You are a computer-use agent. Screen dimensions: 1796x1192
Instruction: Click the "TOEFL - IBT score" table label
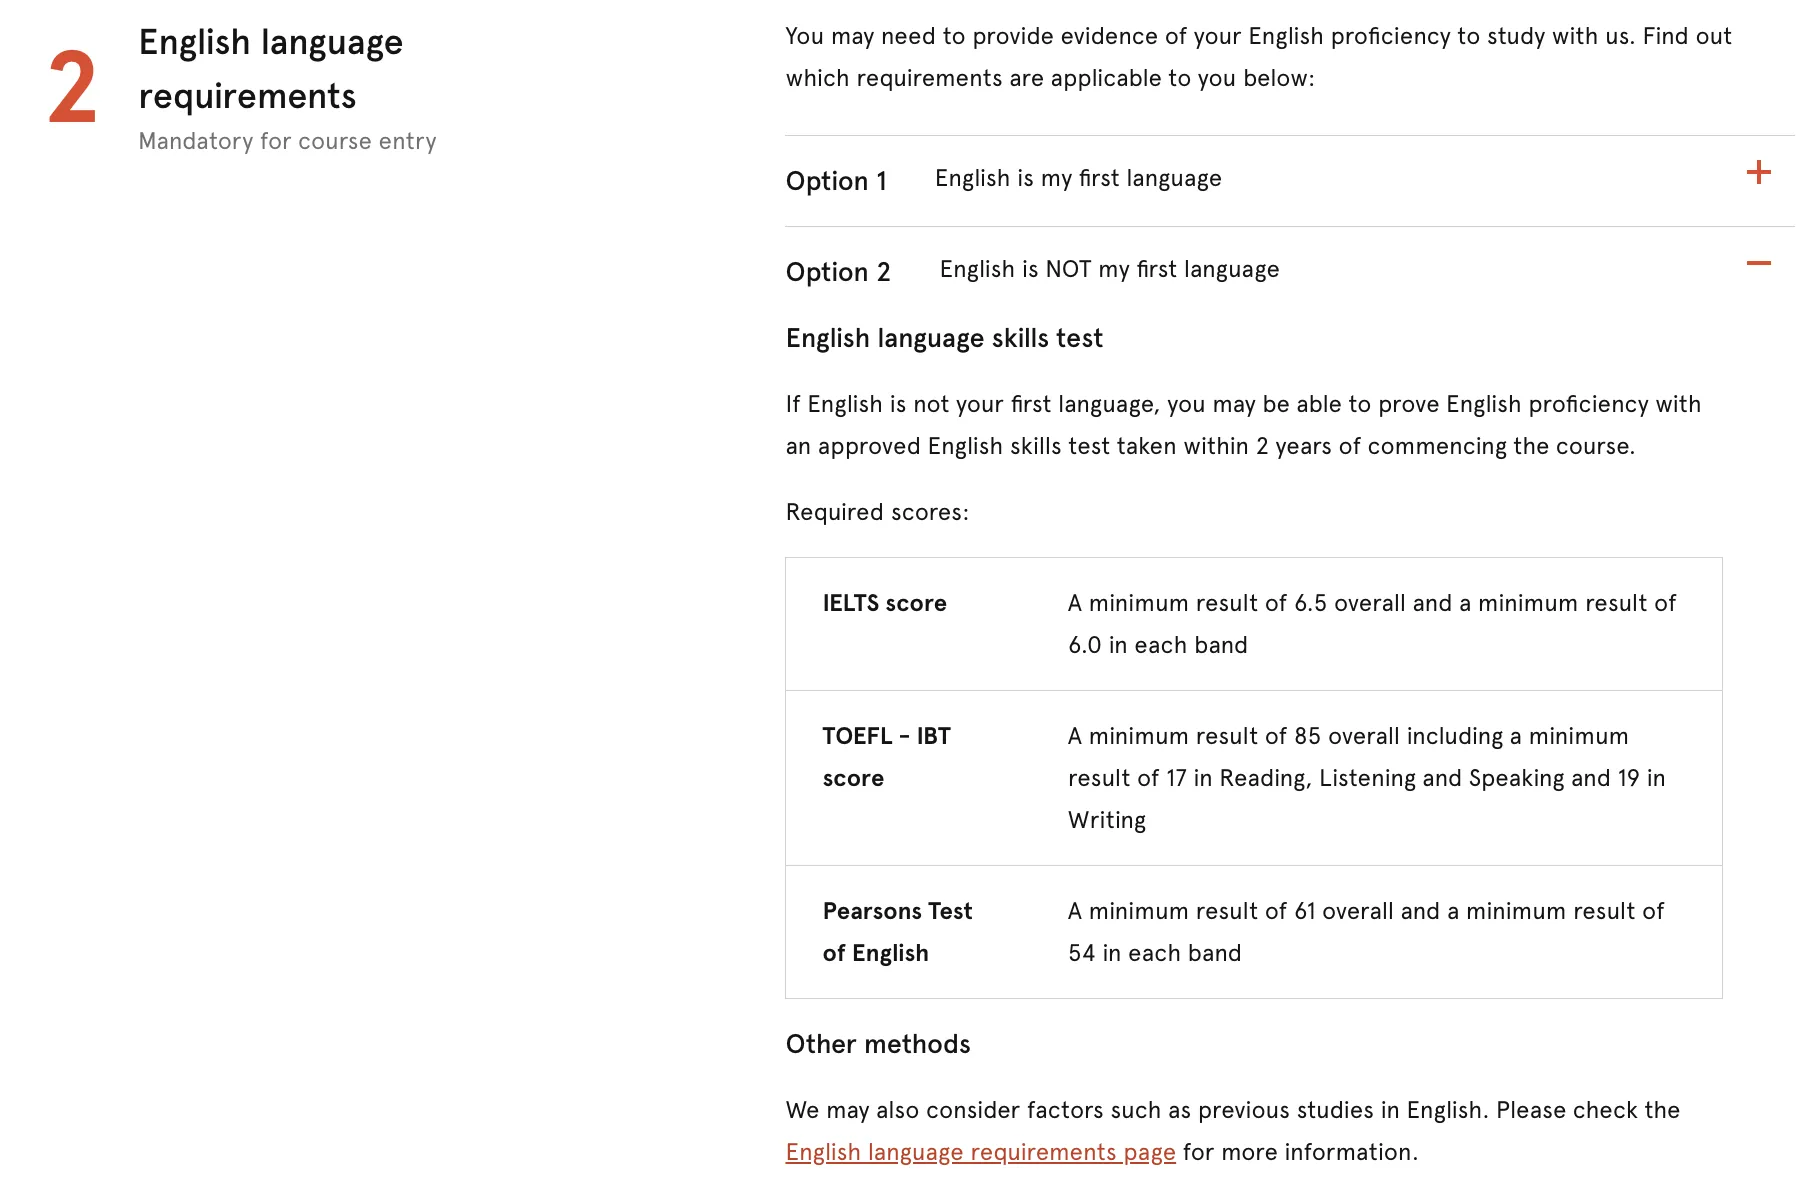click(x=886, y=757)
